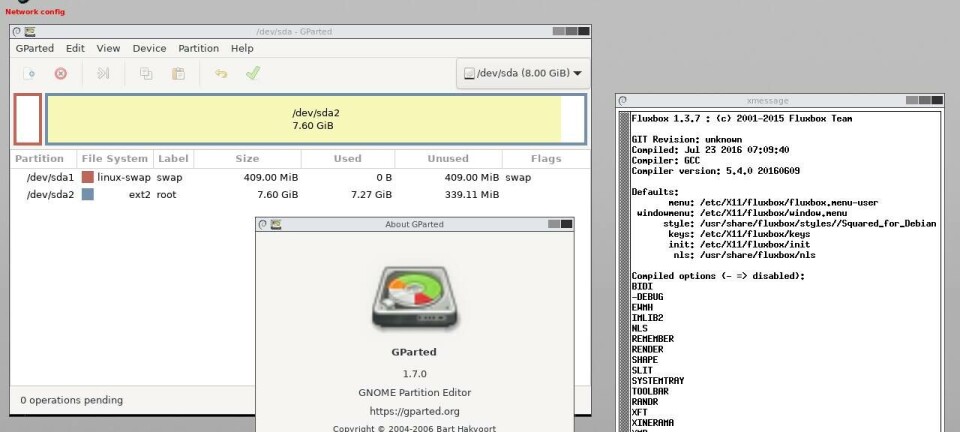The width and height of the screenshot is (960, 432).
Task: Click the 7.27 GiB used value
Action: [x=371, y=195]
